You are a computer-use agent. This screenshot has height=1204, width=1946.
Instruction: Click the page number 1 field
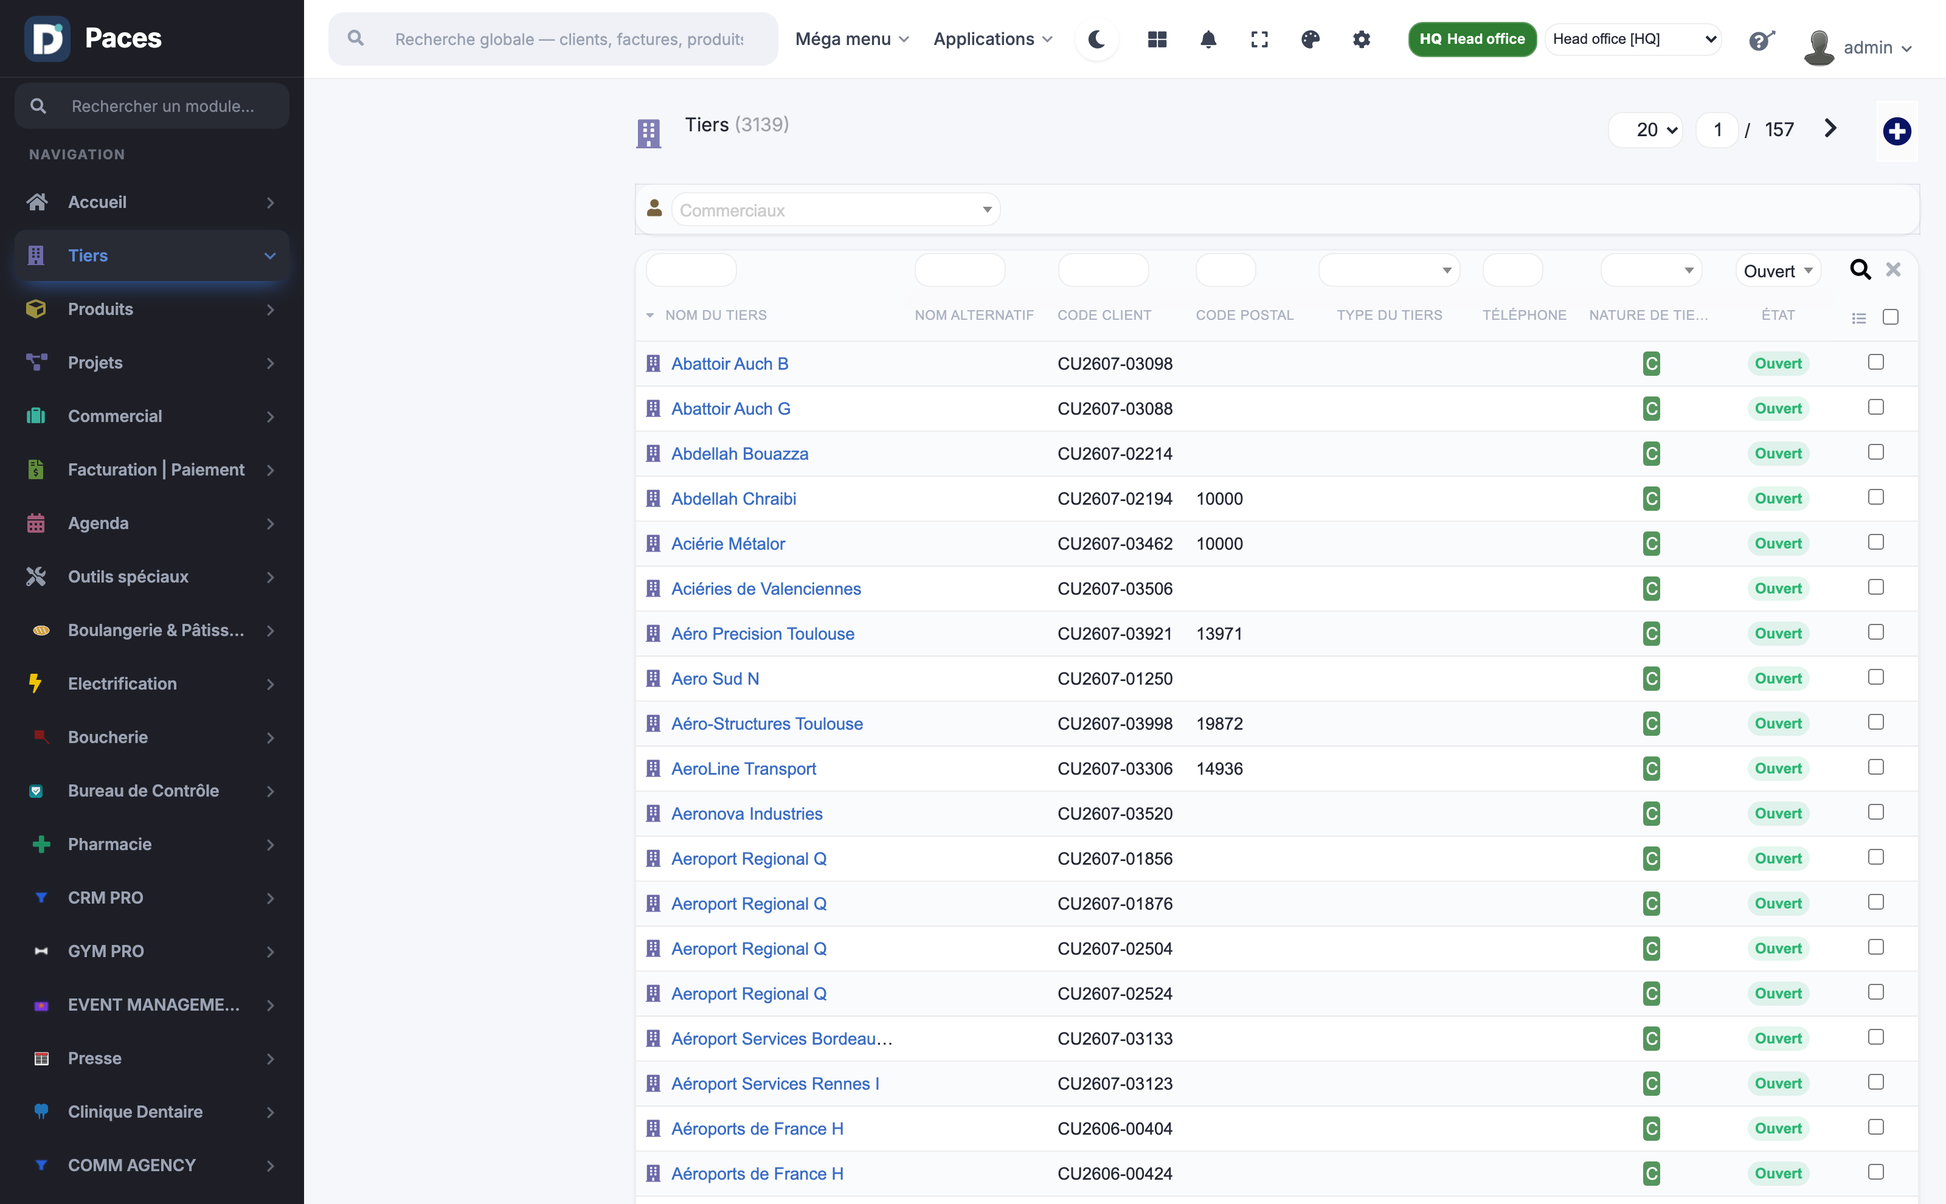click(1717, 130)
